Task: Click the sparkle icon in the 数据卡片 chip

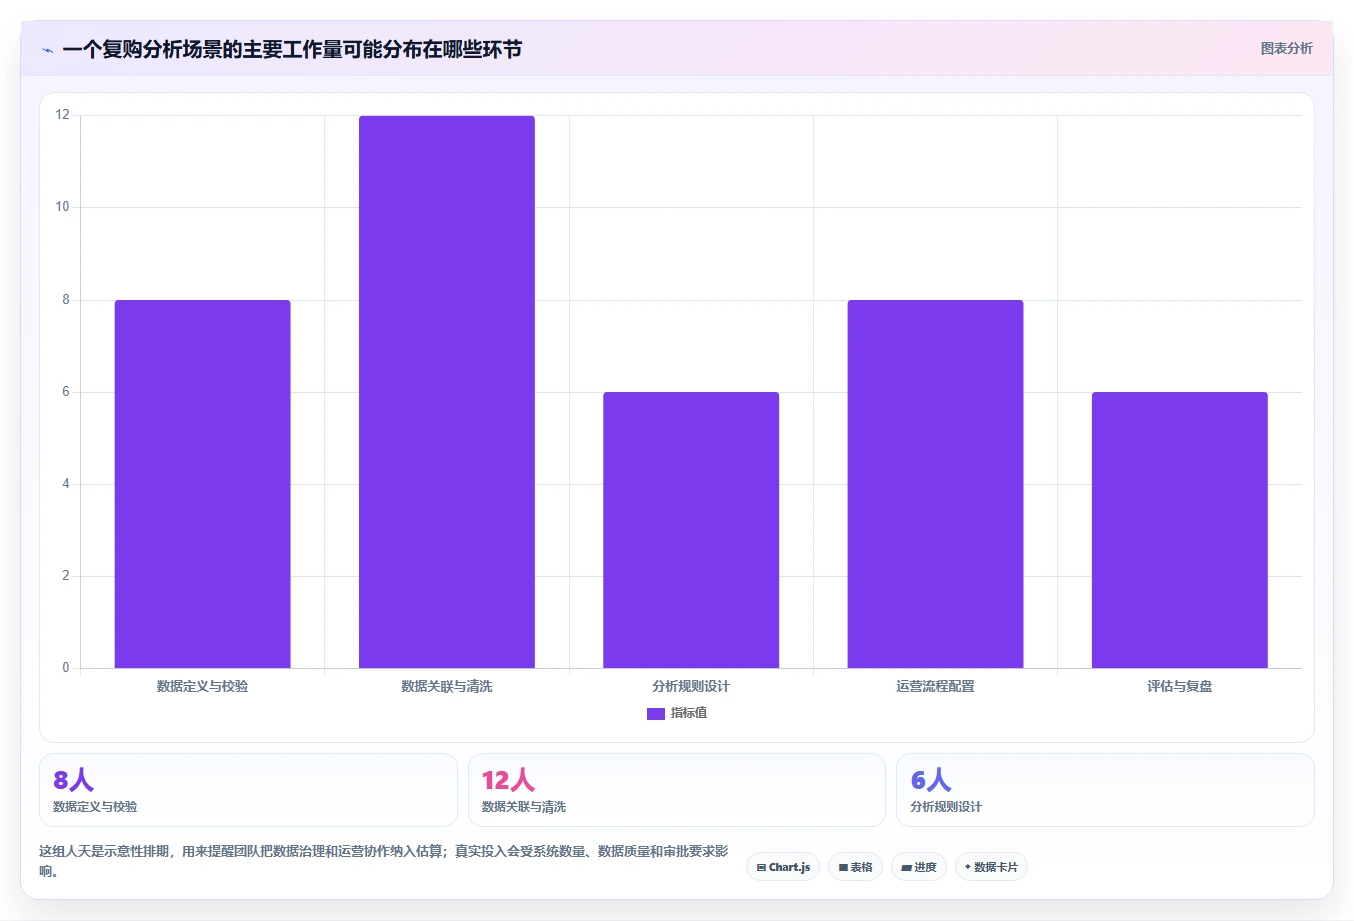Action: click(968, 867)
